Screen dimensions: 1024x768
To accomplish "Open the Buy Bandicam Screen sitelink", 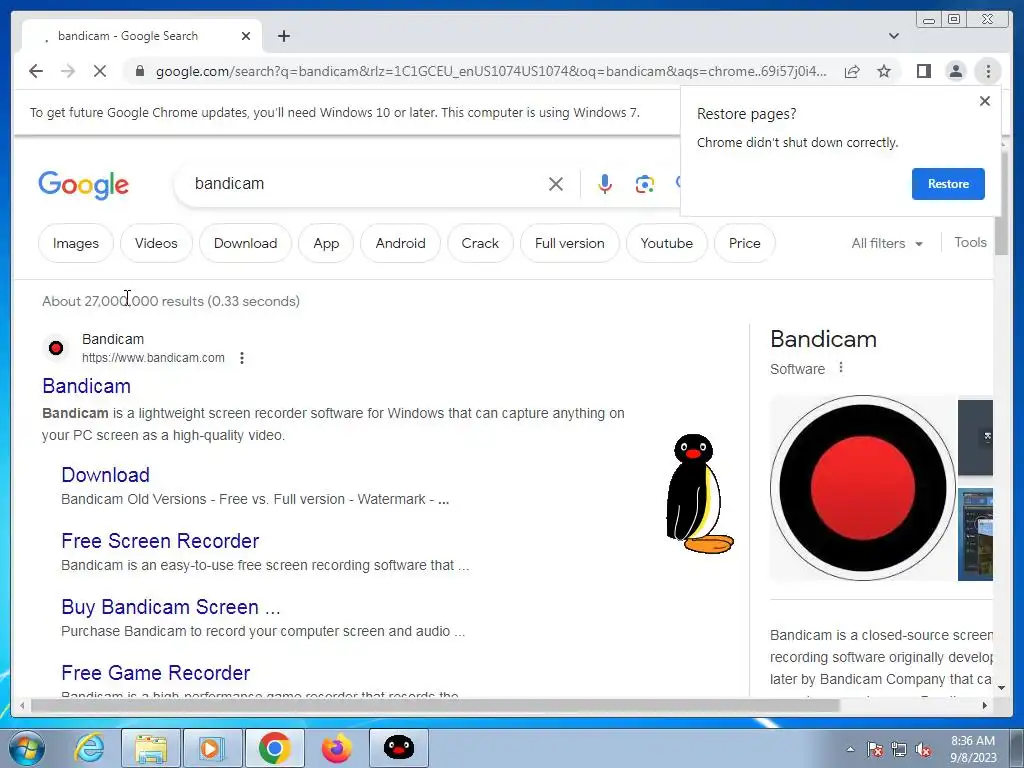I will tap(170, 607).
